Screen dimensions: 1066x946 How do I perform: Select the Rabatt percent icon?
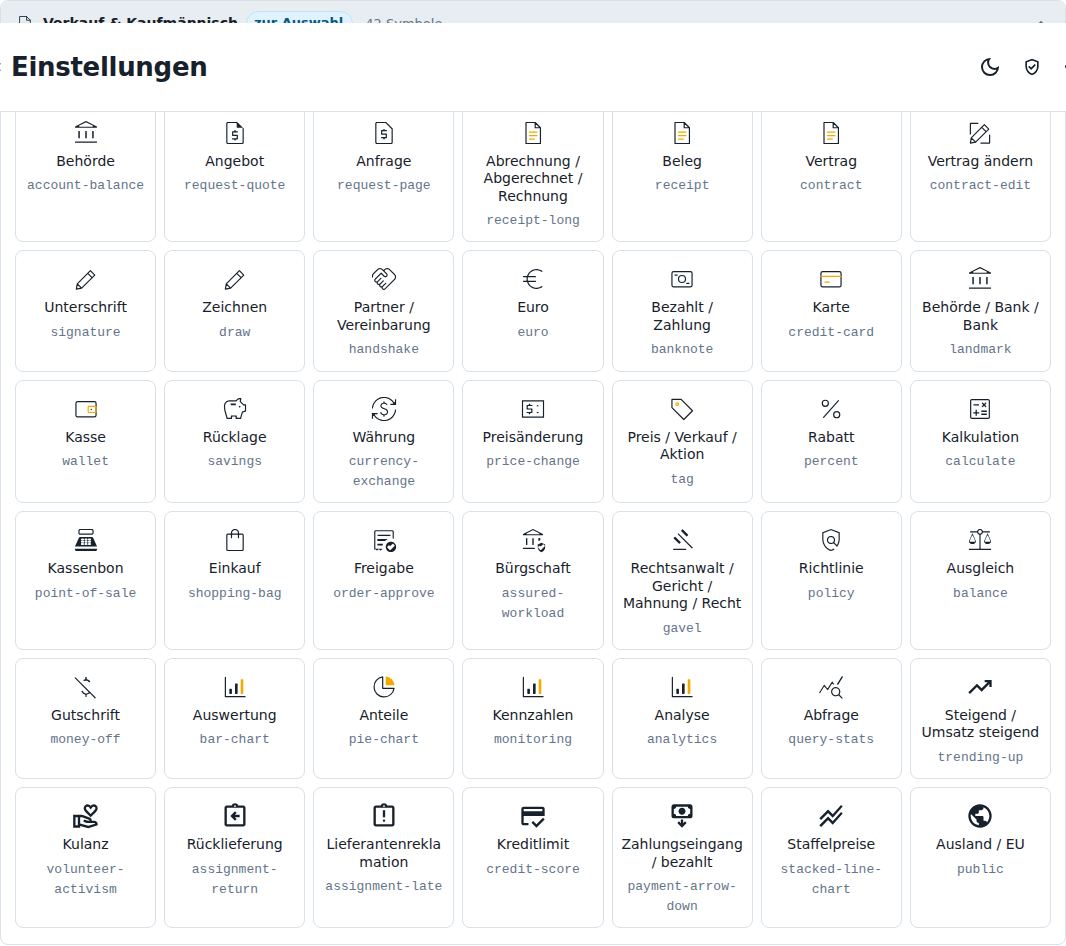tap(831, 409)
